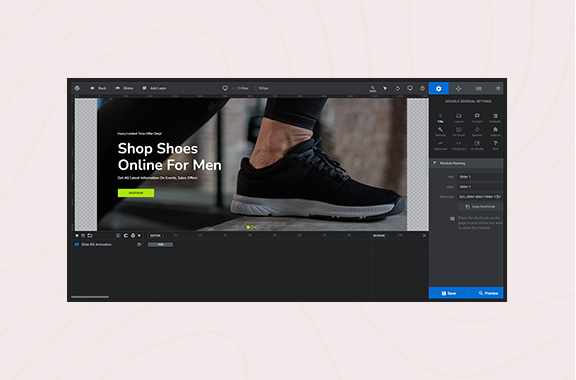The width and height of the screenshot is (576, 380).
Task: Click the Shortcode text field
Action: pos(480,197)
